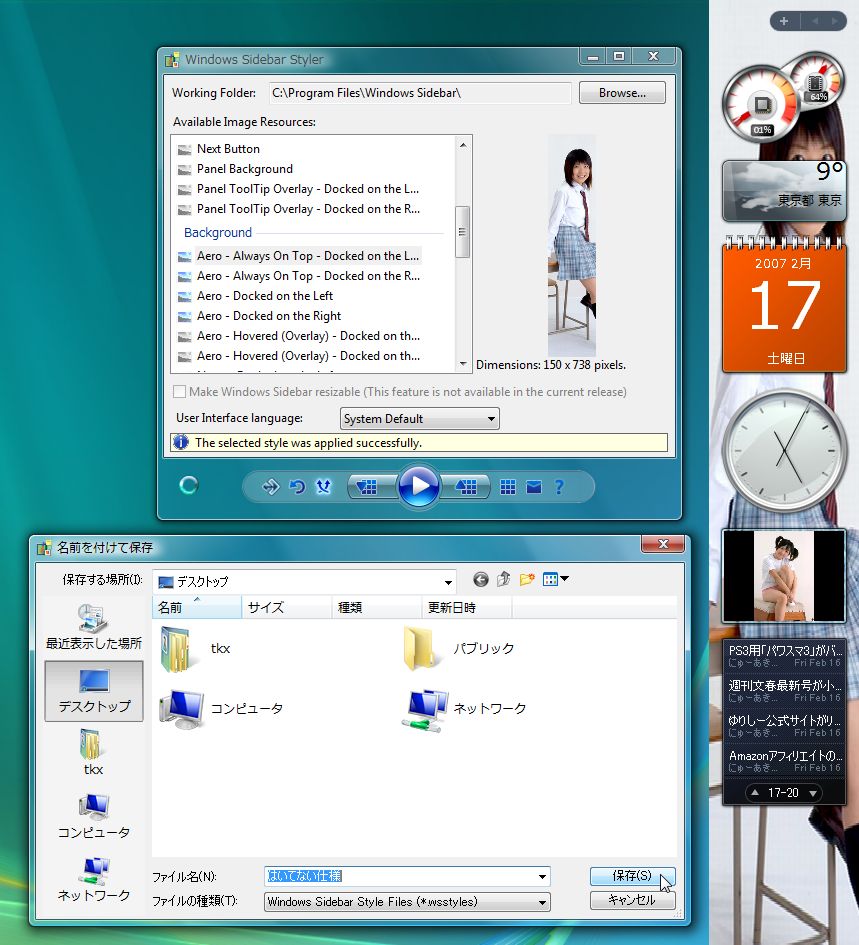The image size is (859, 945).
Task: Select Panel ToolTip Overlay Docked on L... row
Action: coord(299,189)
